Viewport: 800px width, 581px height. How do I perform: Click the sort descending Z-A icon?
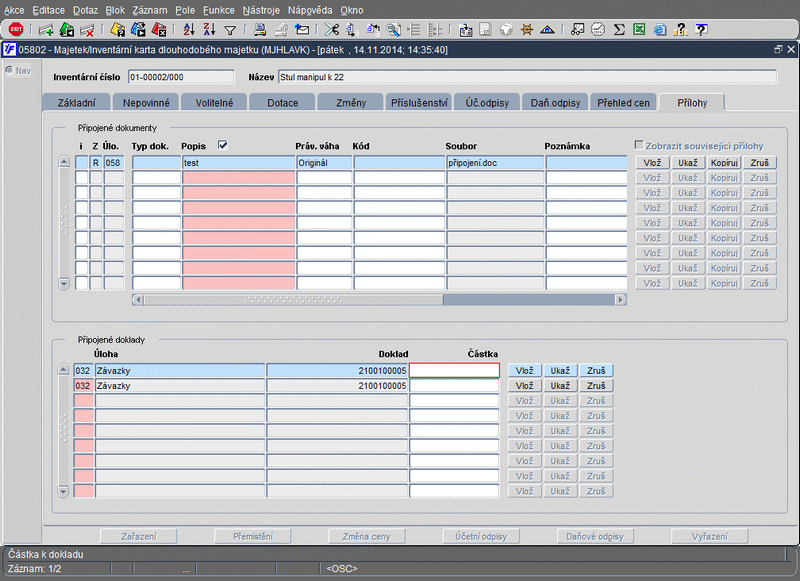point(210,29)
